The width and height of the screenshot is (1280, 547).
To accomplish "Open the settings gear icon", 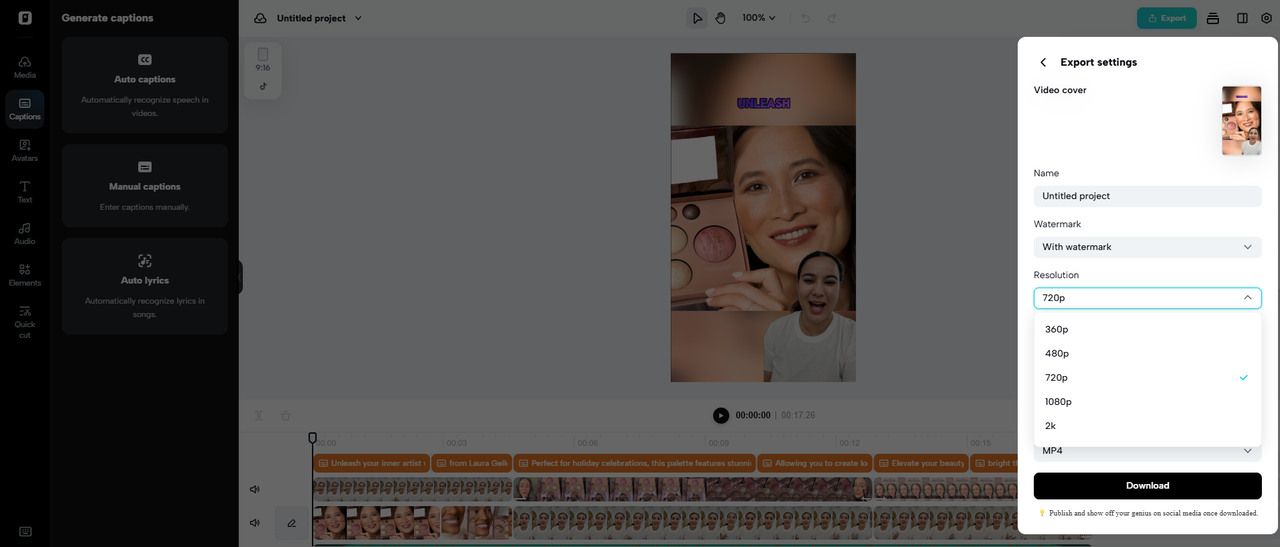I will point(1266,18).
